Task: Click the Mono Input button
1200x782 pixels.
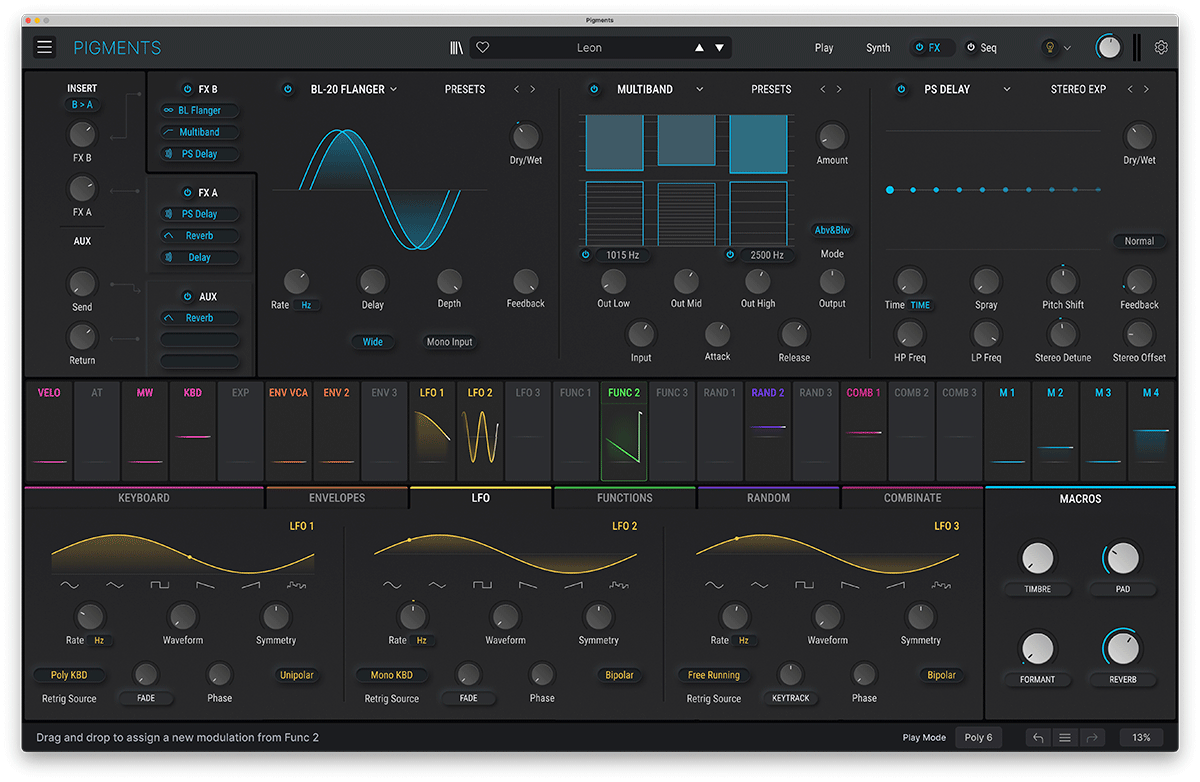Action: [449, 342]
